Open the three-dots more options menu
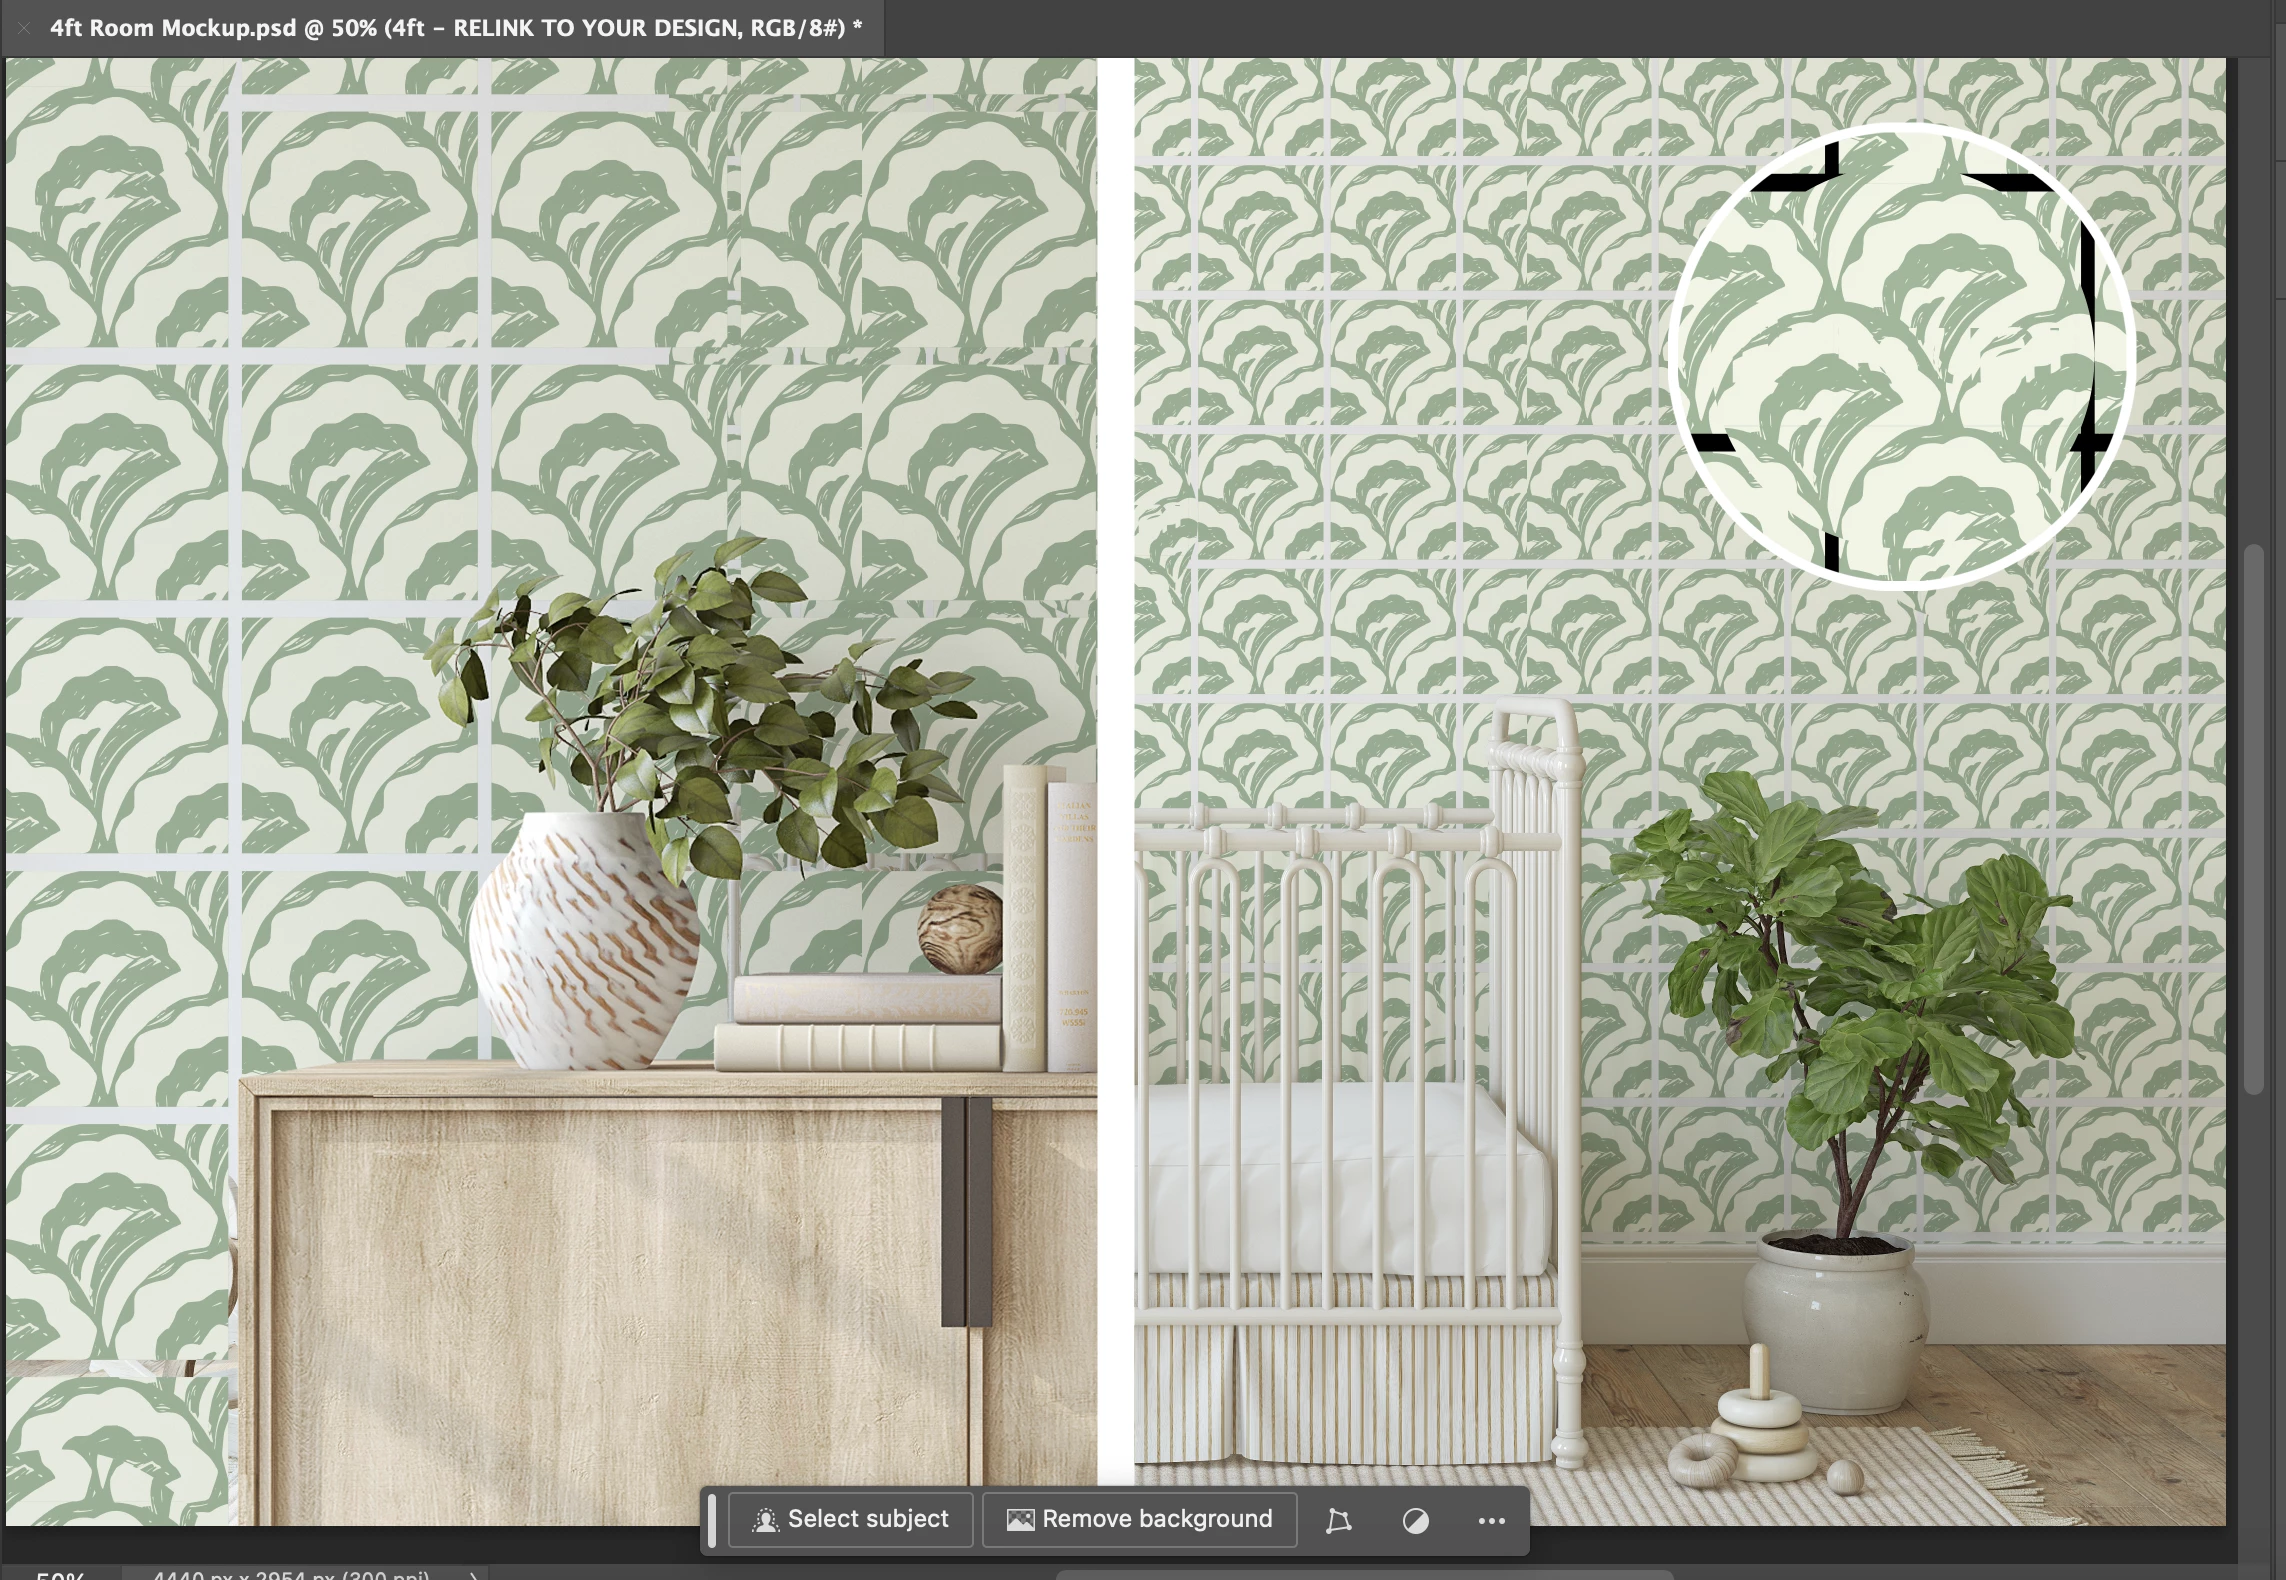 1491,1521
